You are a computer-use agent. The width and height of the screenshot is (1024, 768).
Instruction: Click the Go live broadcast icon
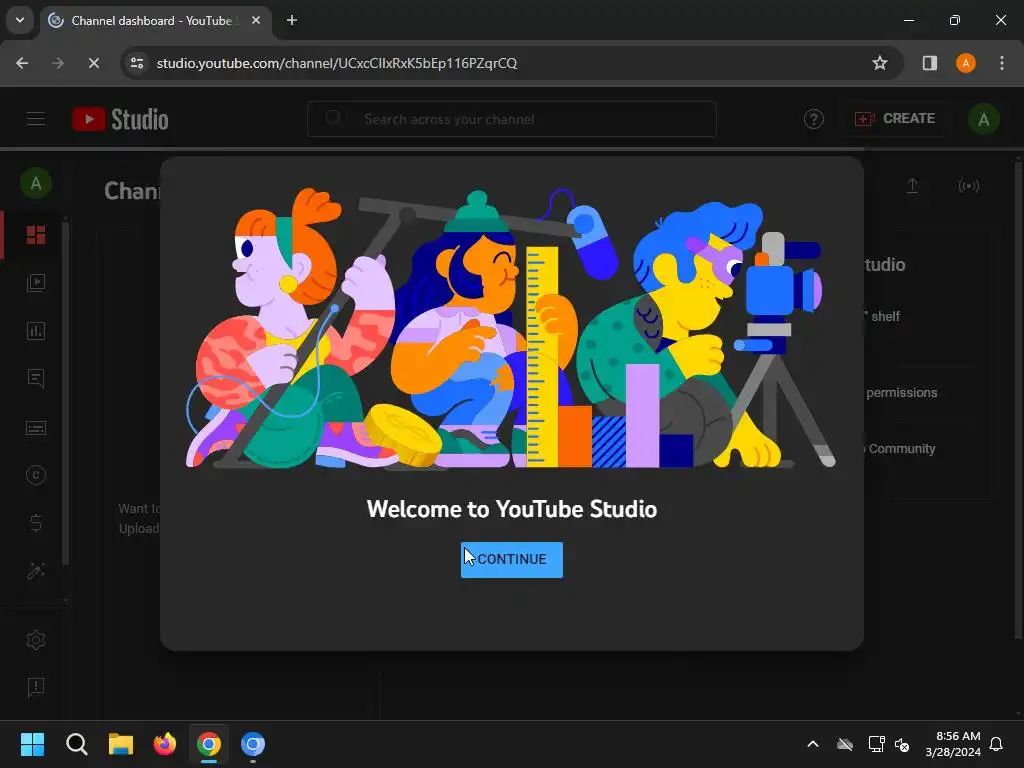coord(968,186)
